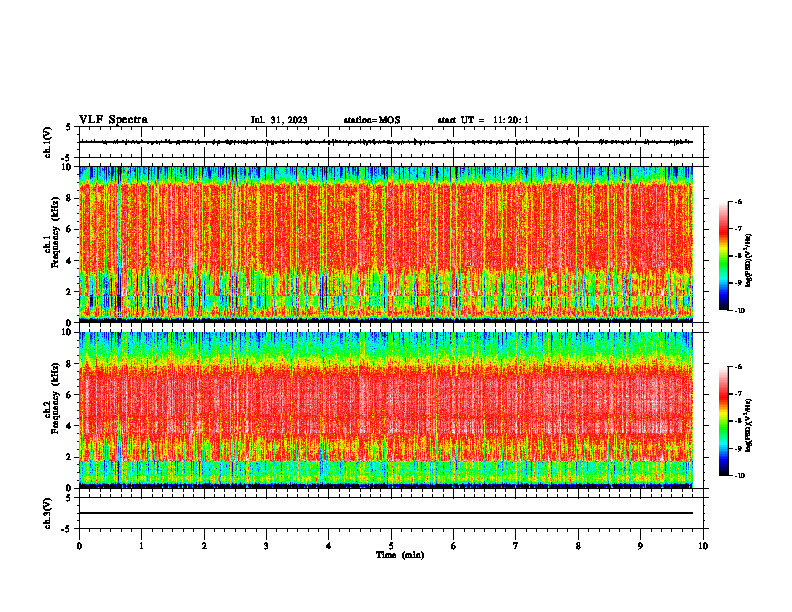Click the time axis tick label "6"
Image resolution: width=792 pixels, height=612 pixels.
[454, 546]
